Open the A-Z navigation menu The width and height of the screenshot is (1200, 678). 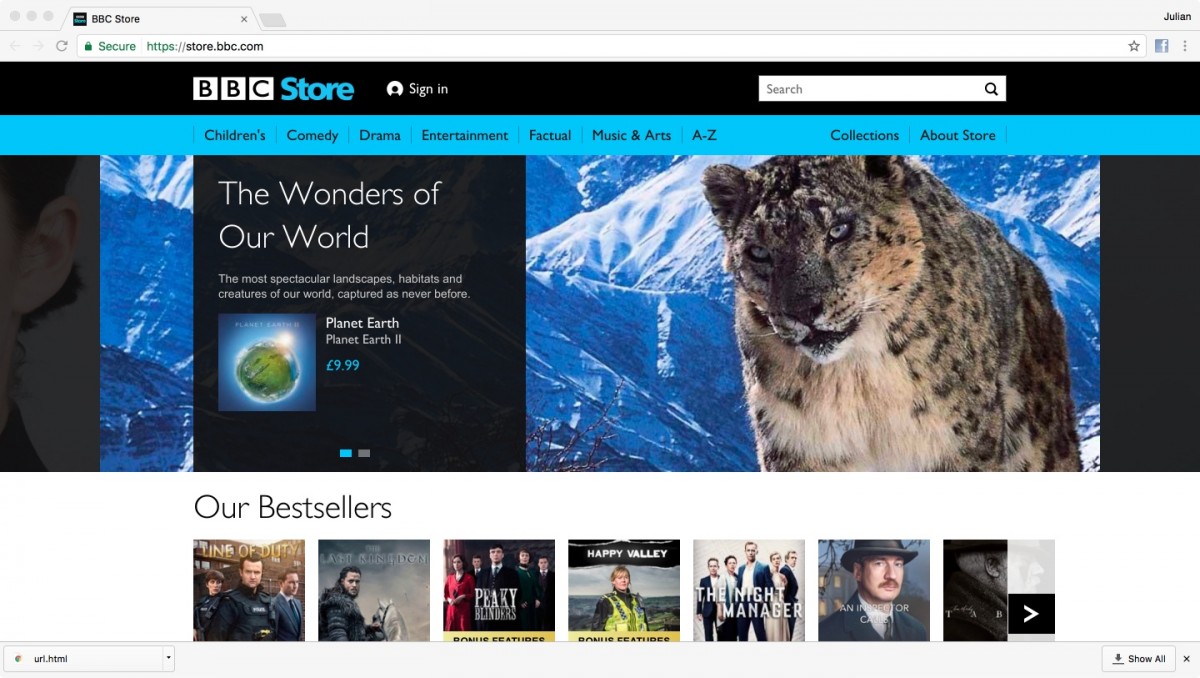coord(704,134)
